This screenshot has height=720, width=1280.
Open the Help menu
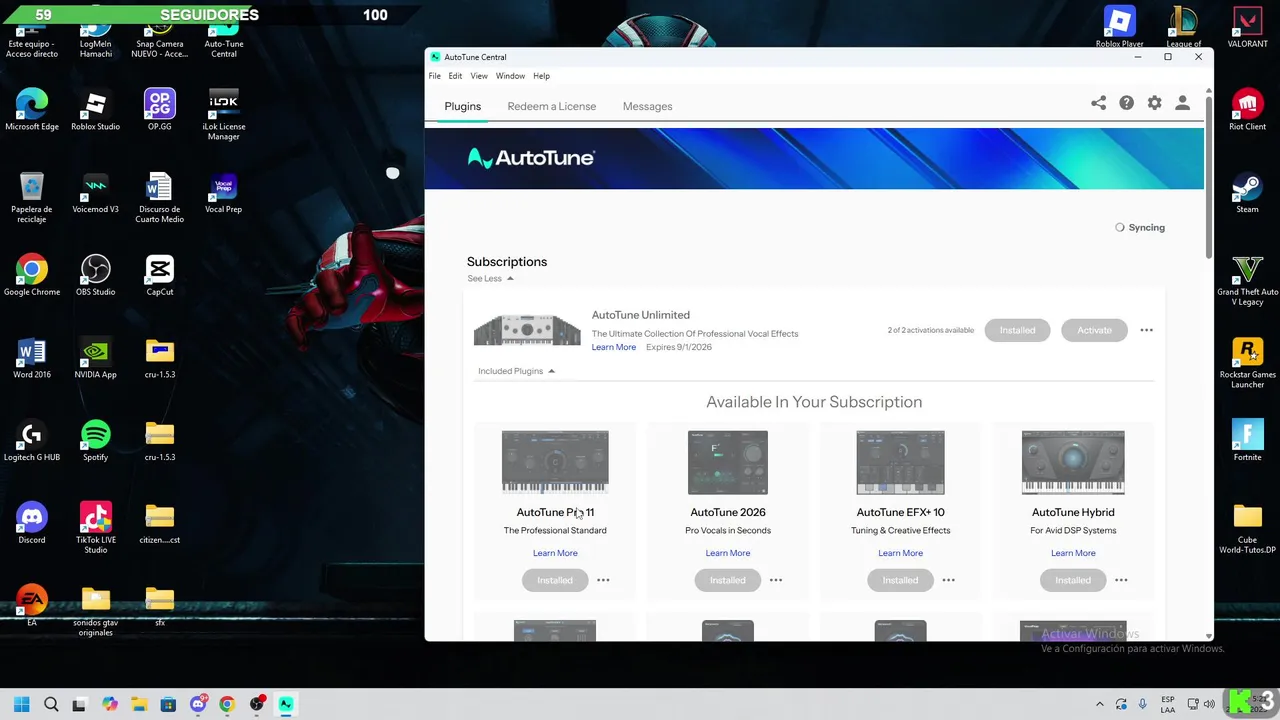[541, 76]
